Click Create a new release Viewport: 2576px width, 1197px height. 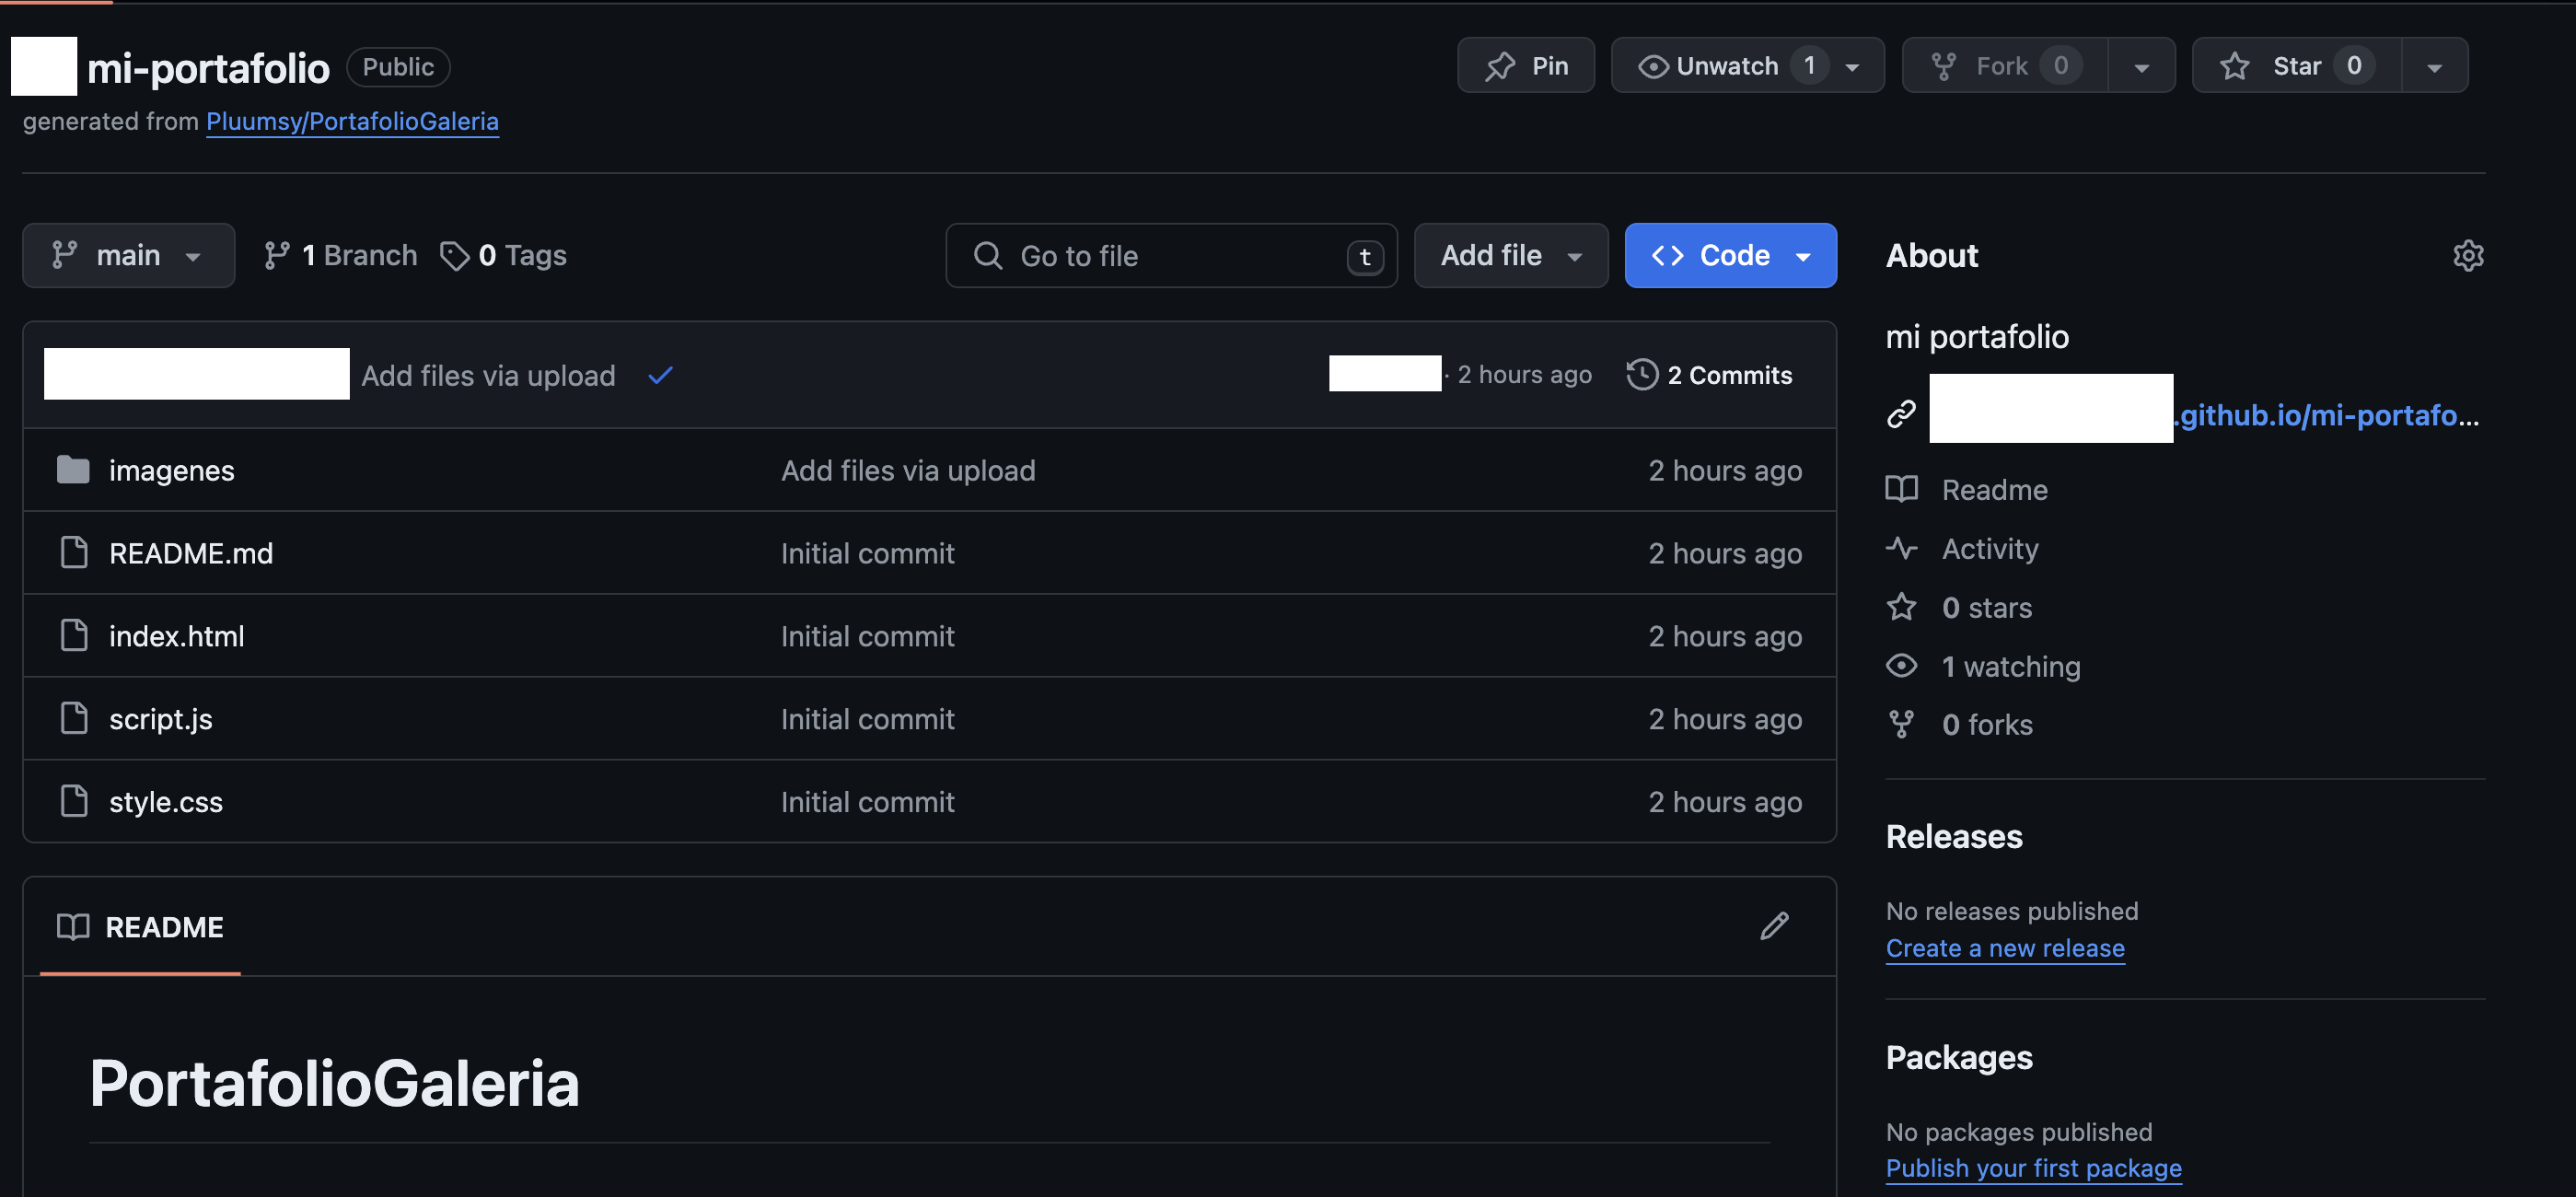point(2005,948)
